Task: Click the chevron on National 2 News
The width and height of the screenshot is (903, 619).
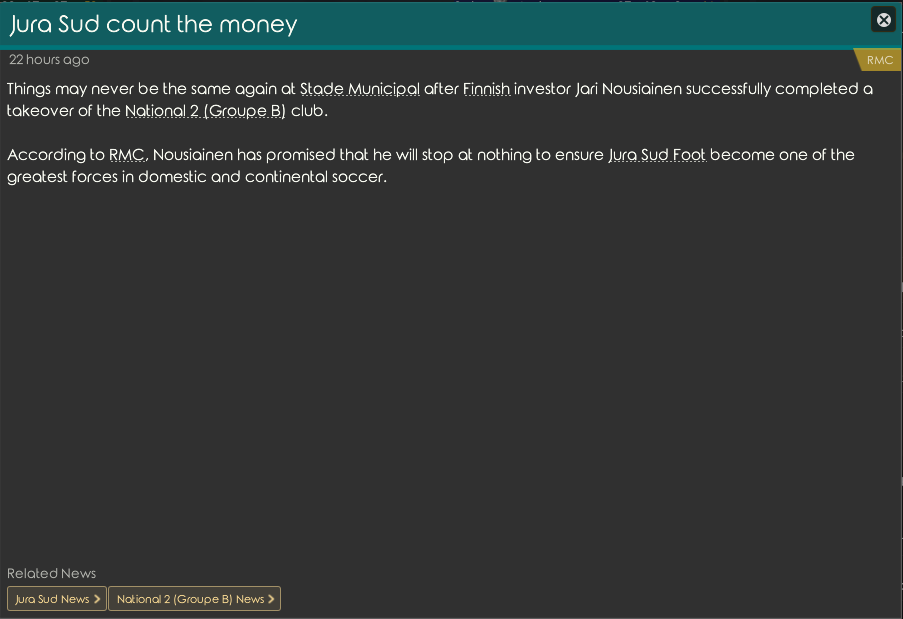Action: click(271, 599)
